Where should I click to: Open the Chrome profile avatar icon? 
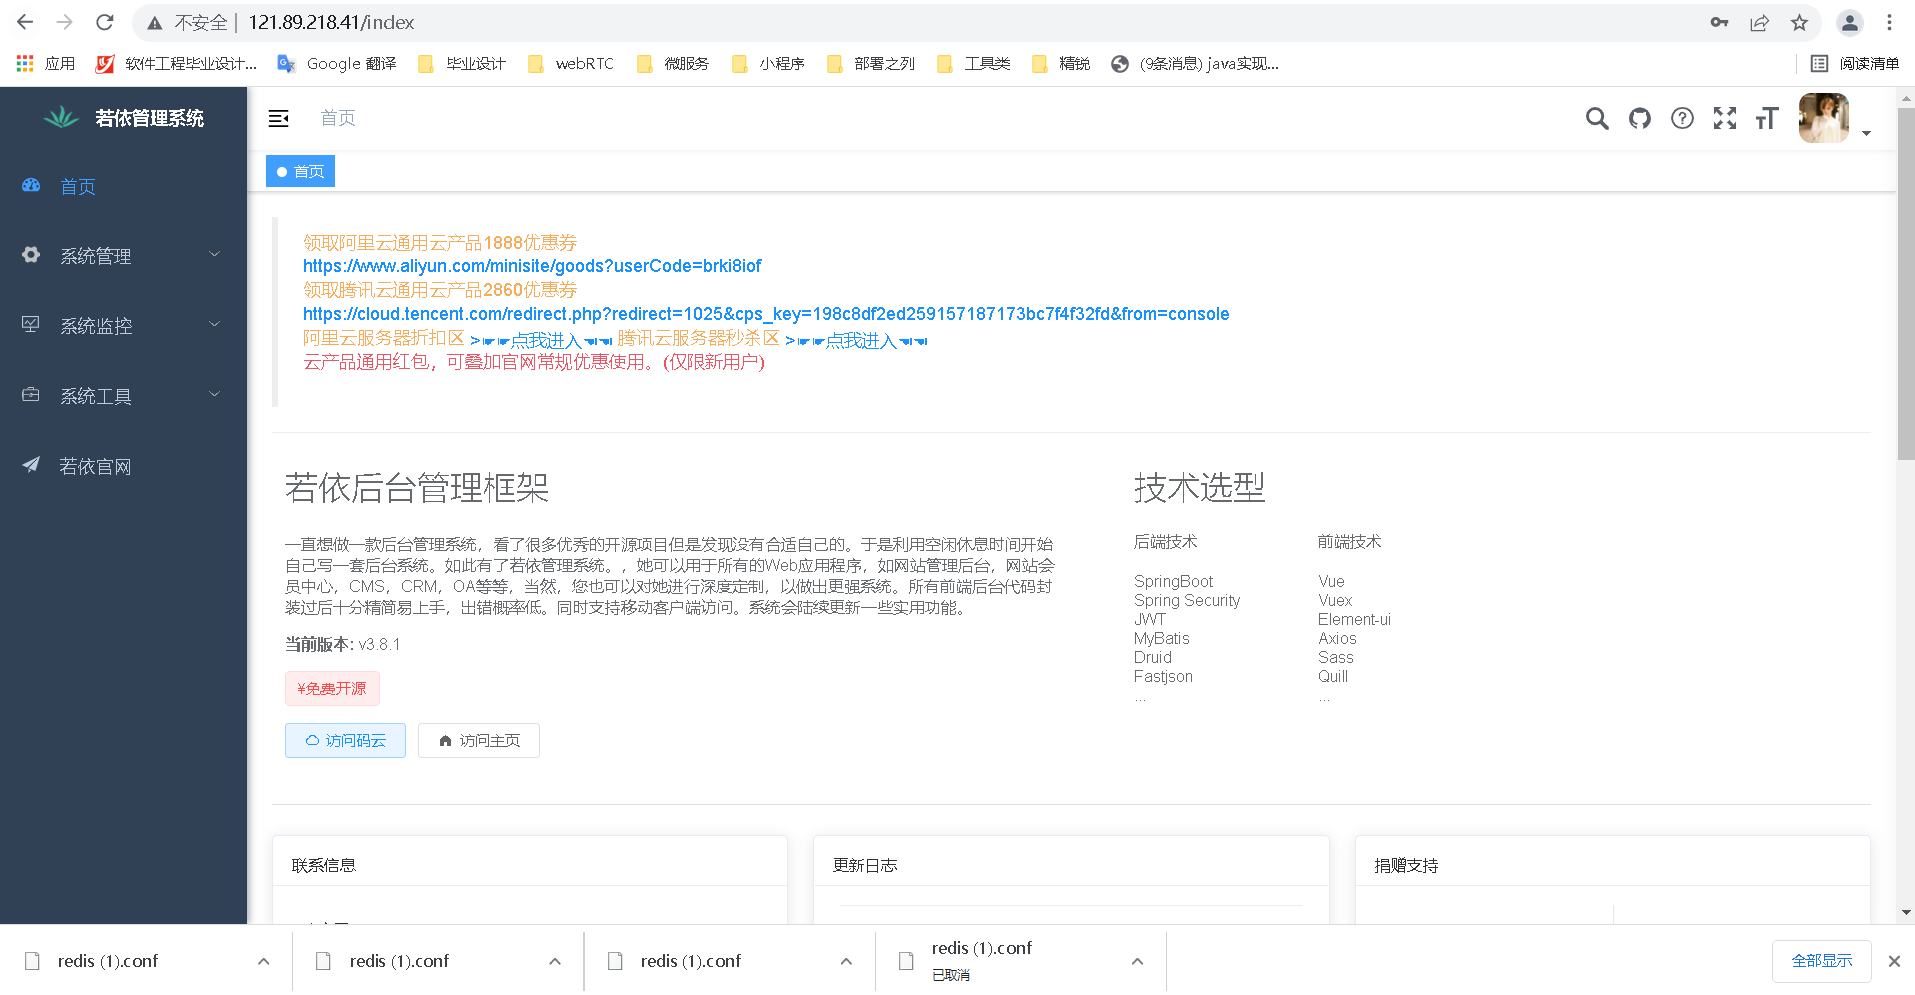[1850, 22]
